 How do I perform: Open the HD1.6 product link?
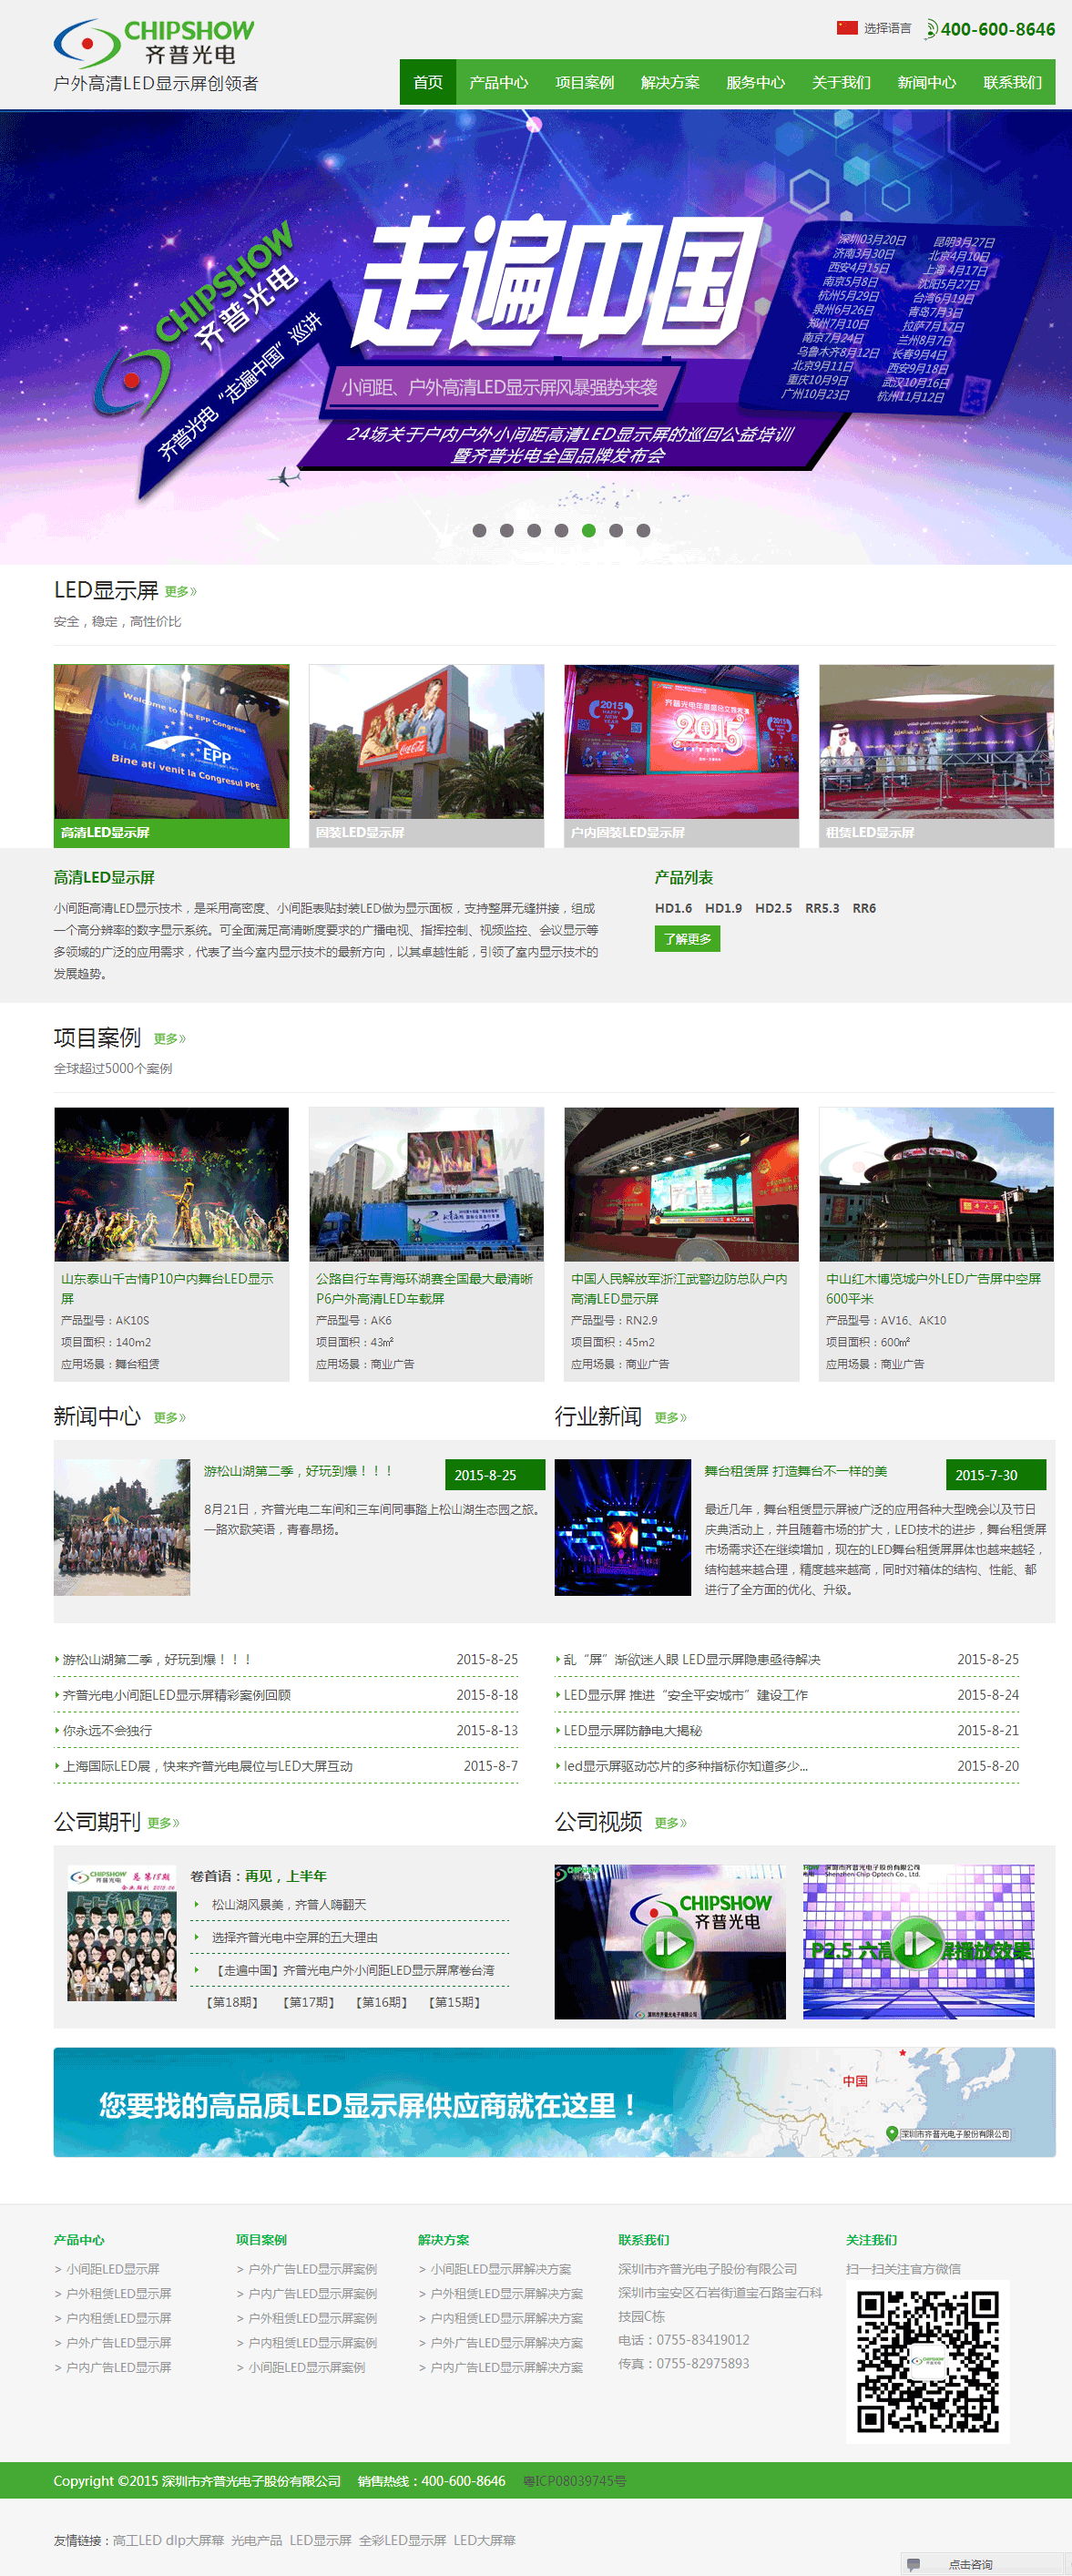pos(673,908)
